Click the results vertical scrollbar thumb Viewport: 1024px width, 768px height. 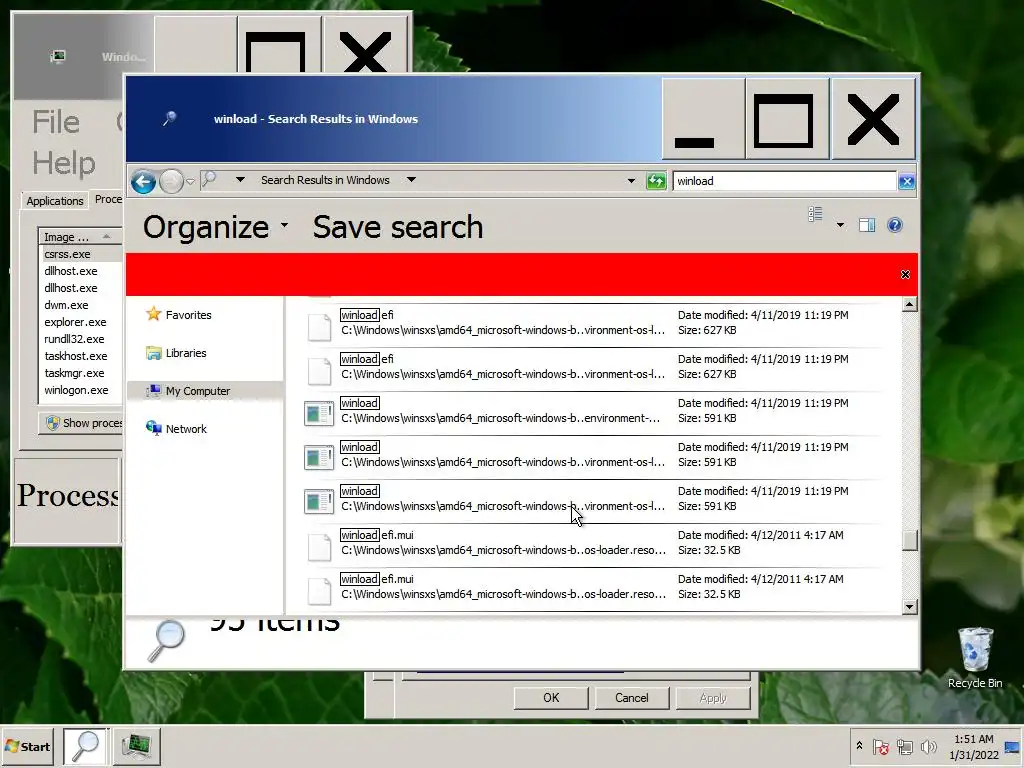(909, 540)
